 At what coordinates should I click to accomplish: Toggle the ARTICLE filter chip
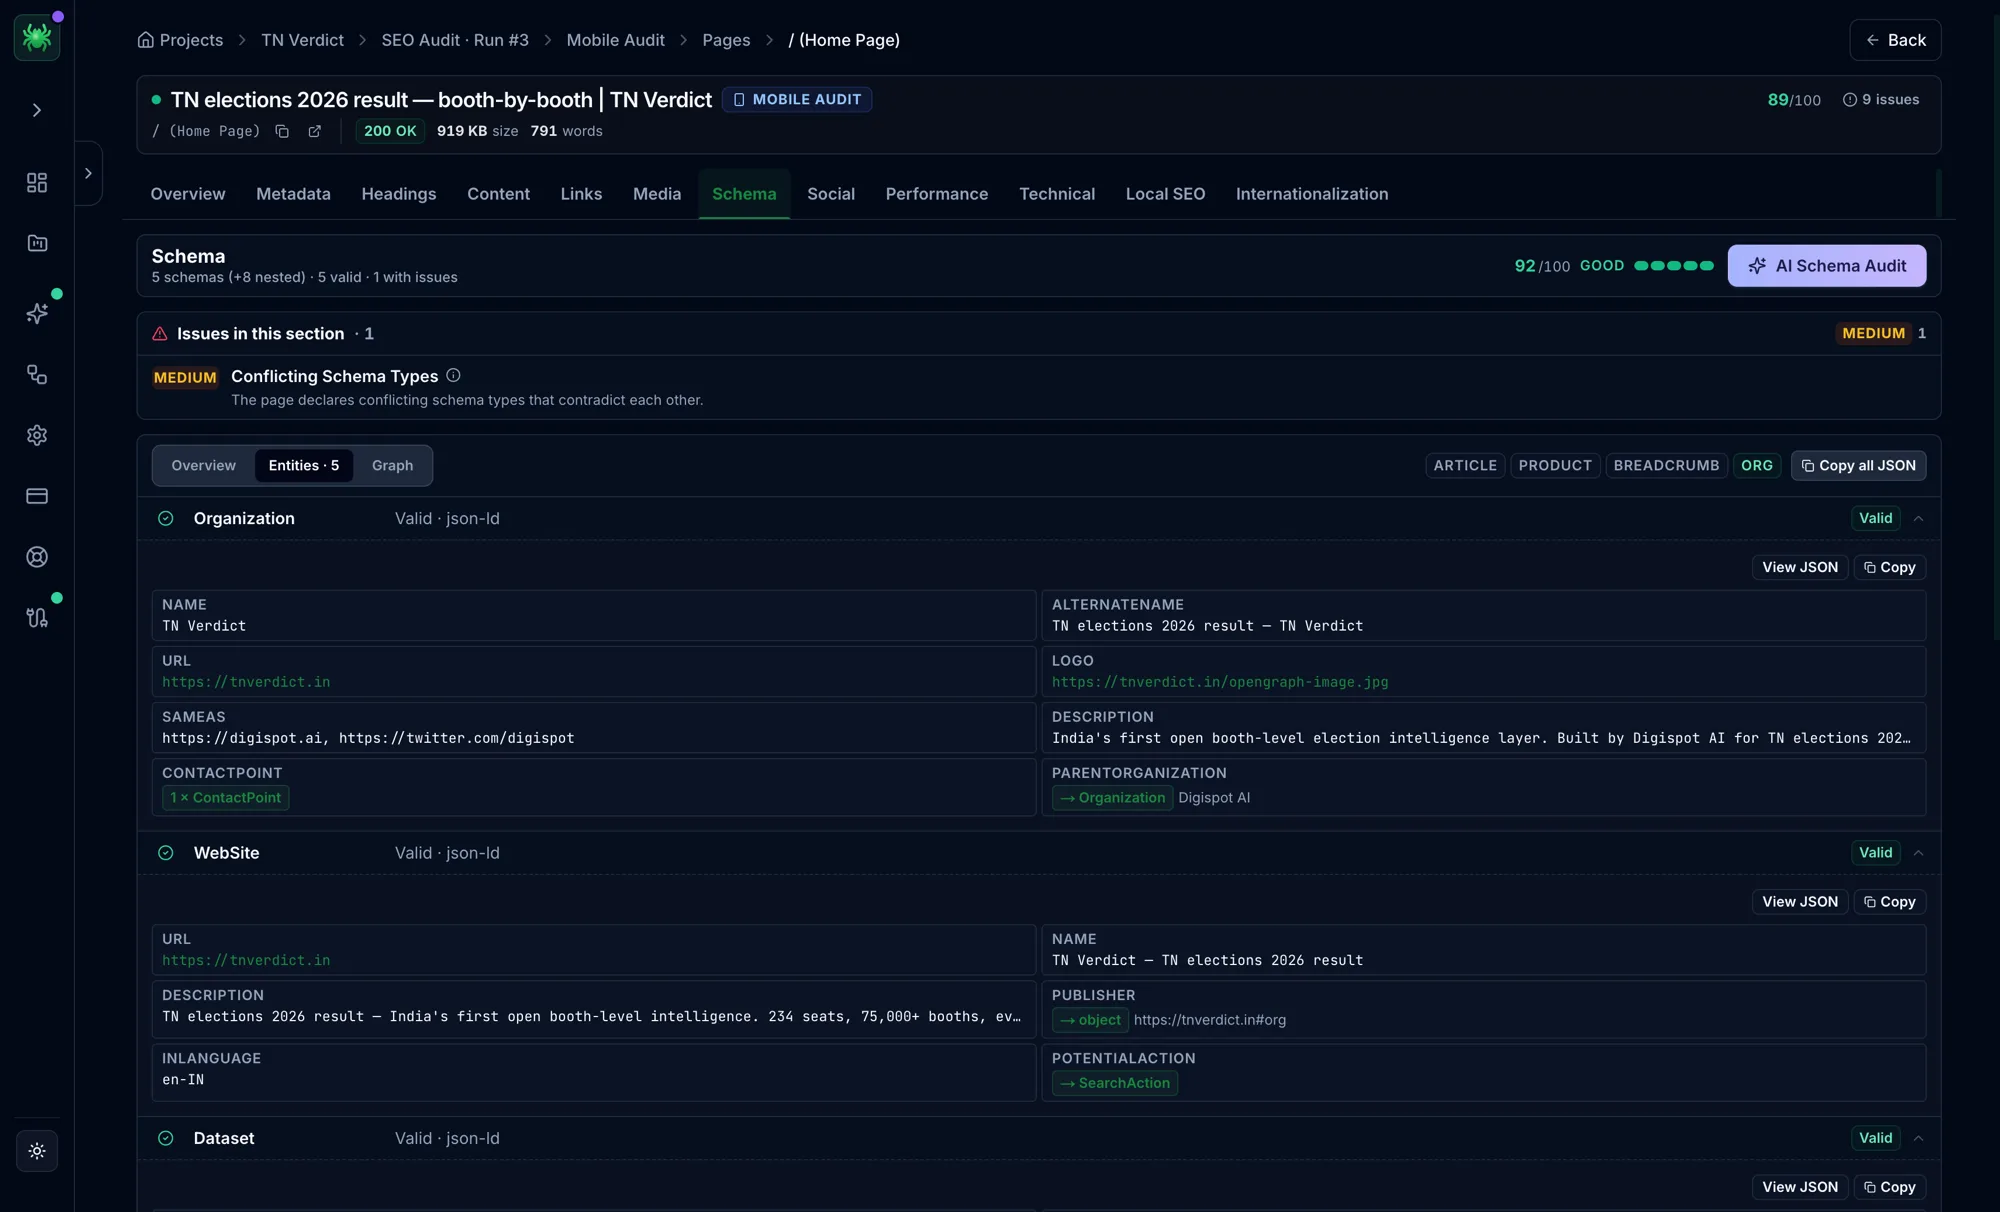point(1465,466)
